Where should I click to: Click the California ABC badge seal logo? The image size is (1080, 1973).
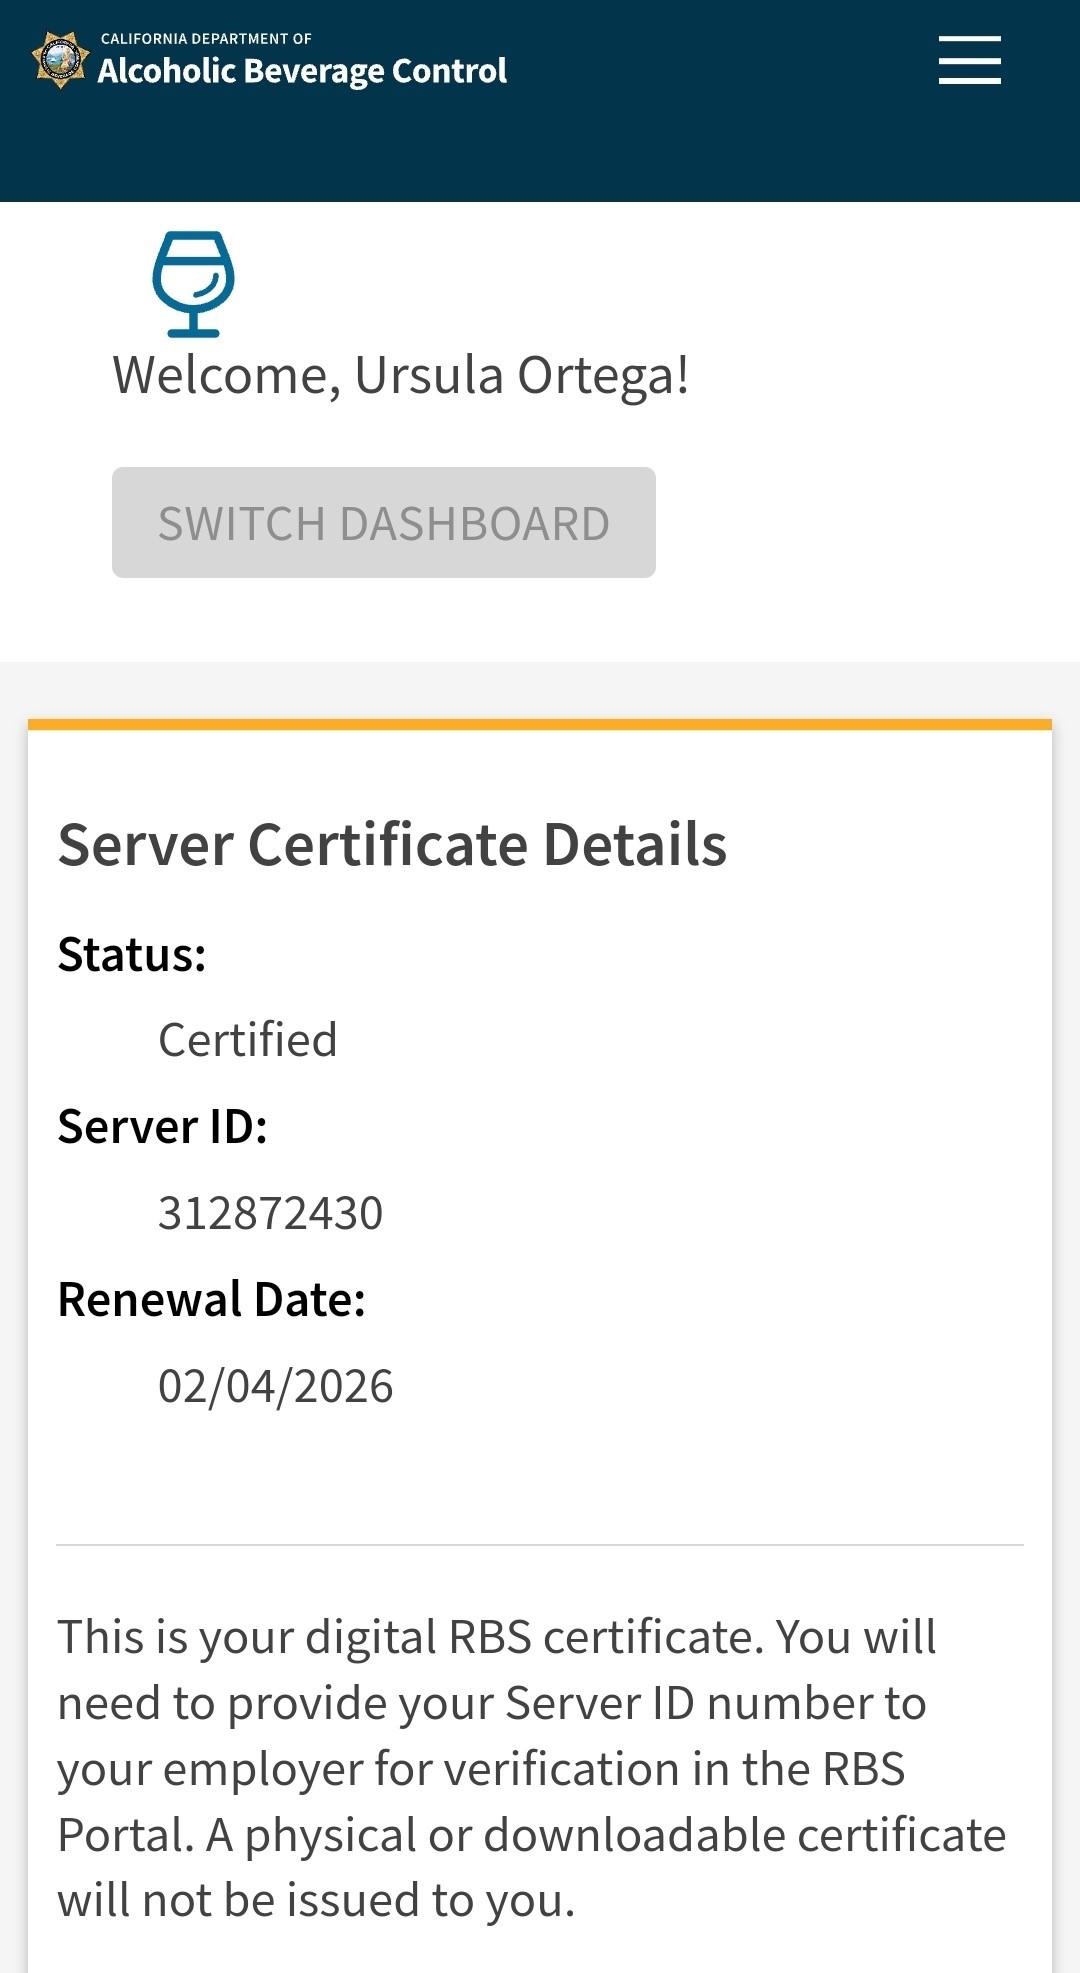click(x=60, y=60)
